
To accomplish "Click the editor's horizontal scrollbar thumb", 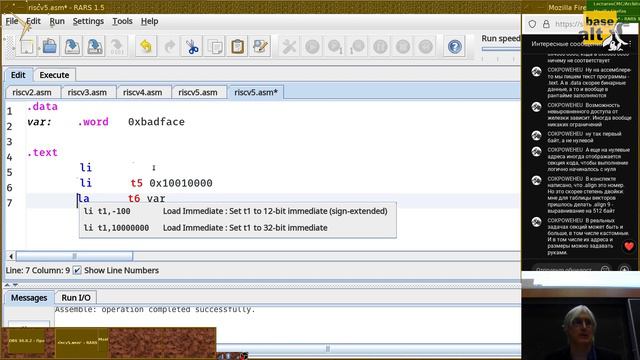I will 74,256.
